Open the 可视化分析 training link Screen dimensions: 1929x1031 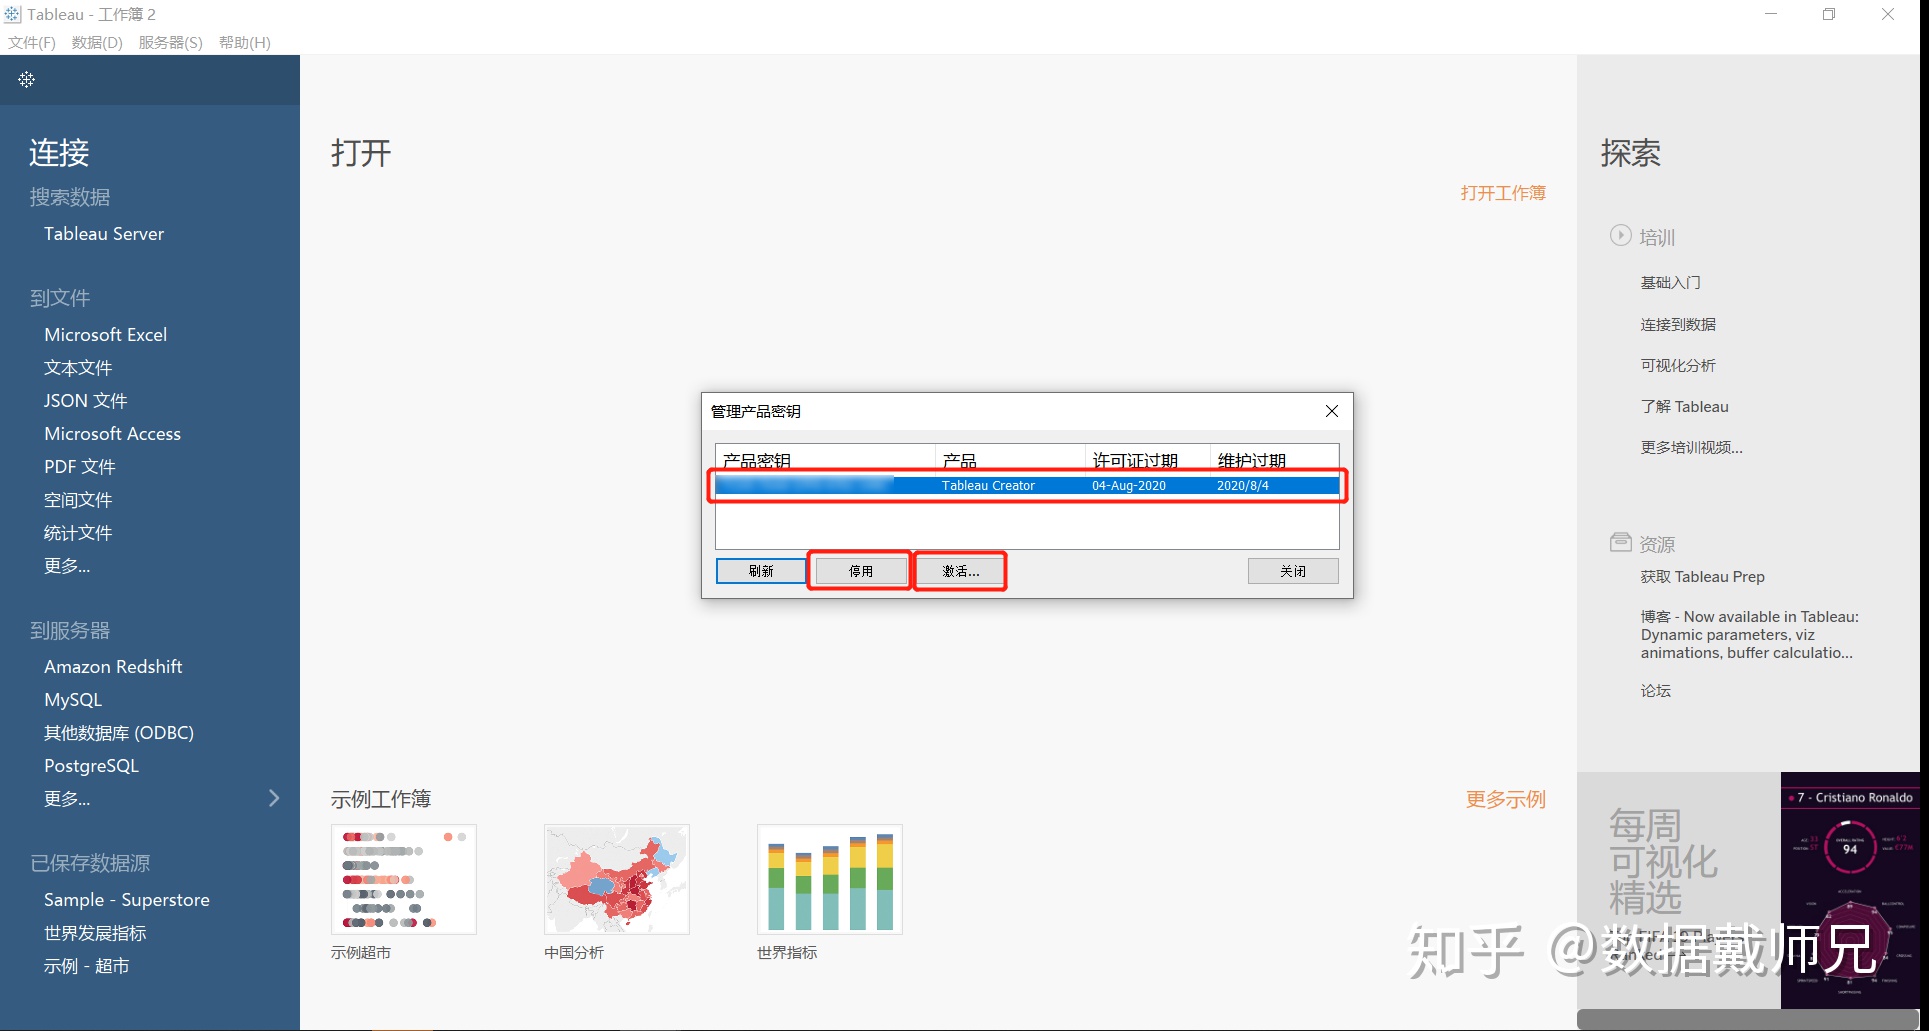coord(1678,365)
